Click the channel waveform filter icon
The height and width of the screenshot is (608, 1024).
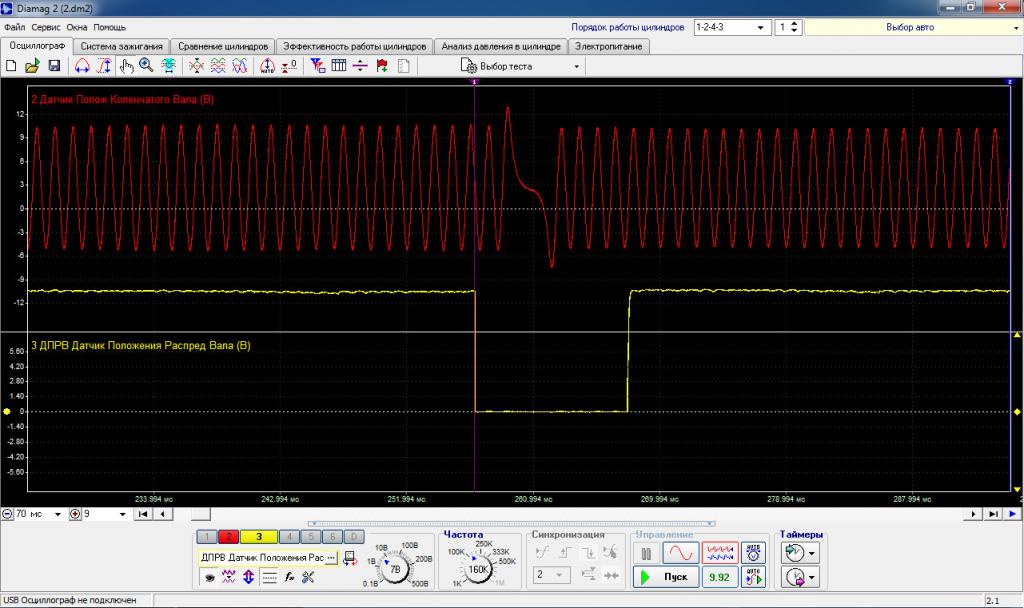[x=229, y=577]
